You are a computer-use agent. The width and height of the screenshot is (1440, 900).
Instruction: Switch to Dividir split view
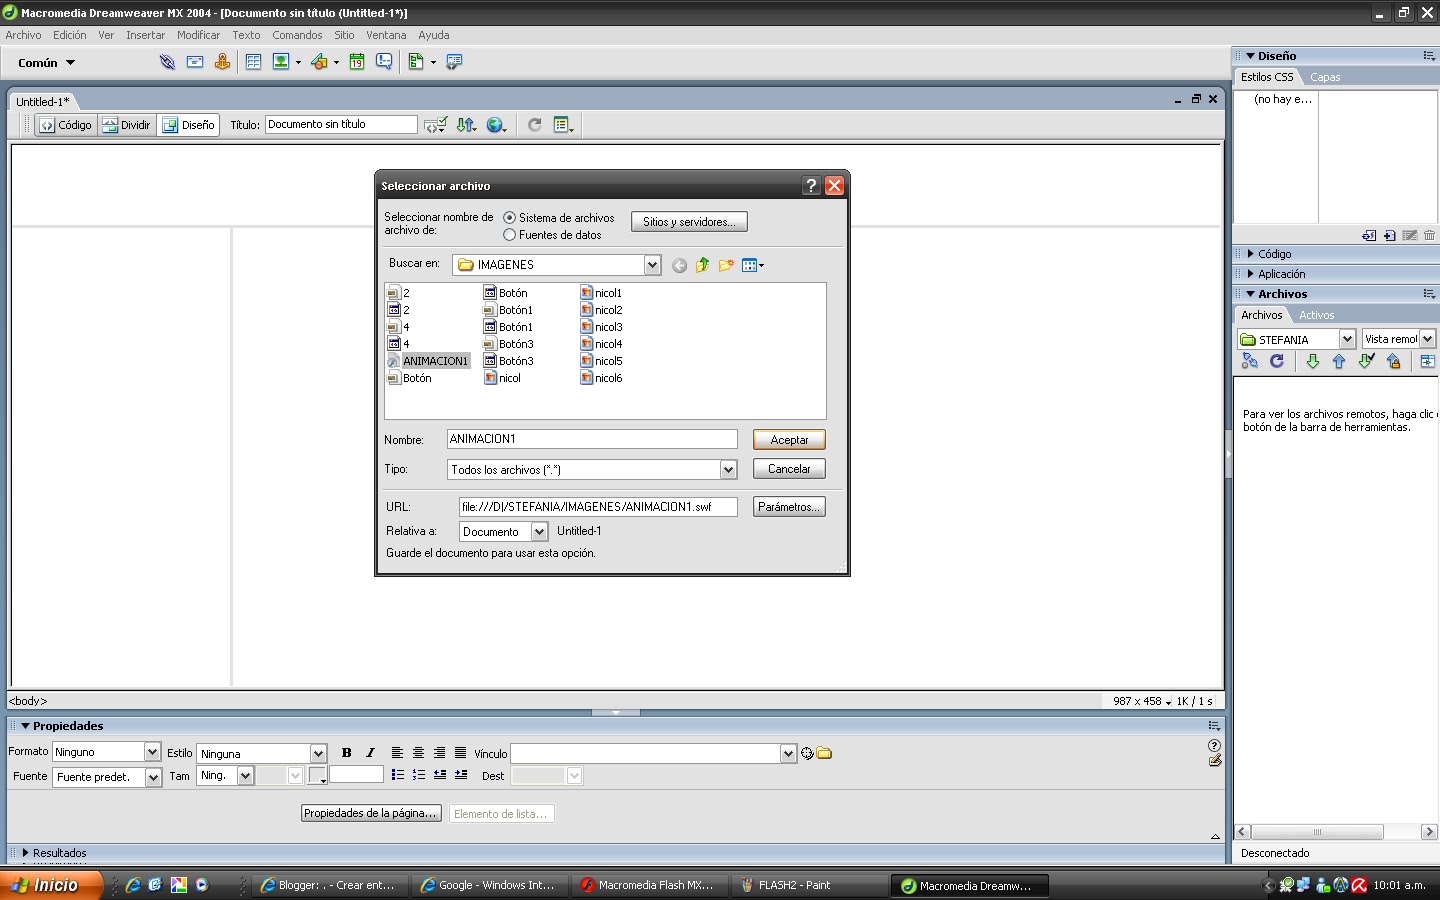click(x=127, y=125)
